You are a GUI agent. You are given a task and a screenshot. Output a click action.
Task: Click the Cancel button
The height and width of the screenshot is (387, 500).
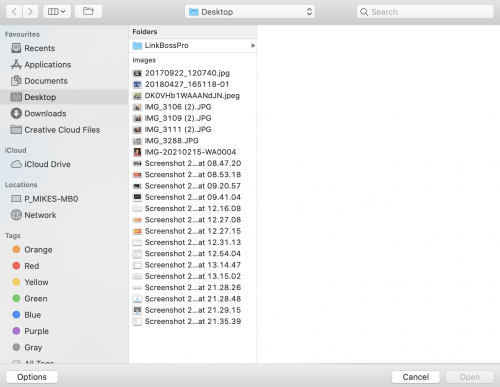[416, 377]
